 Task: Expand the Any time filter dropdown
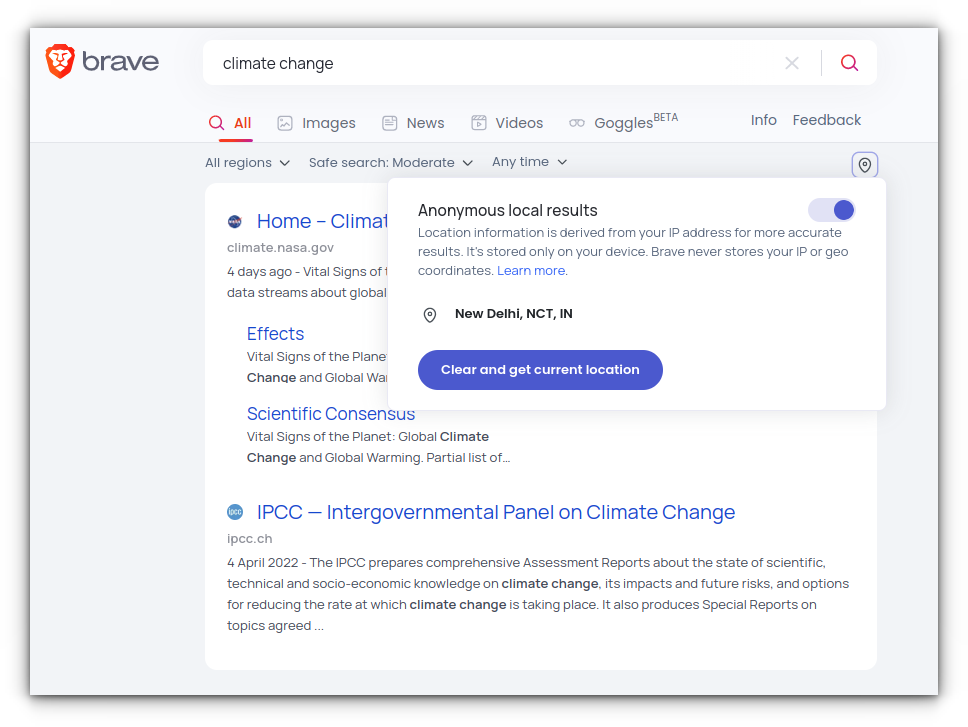pyautogui.click(x=530, y=162)
